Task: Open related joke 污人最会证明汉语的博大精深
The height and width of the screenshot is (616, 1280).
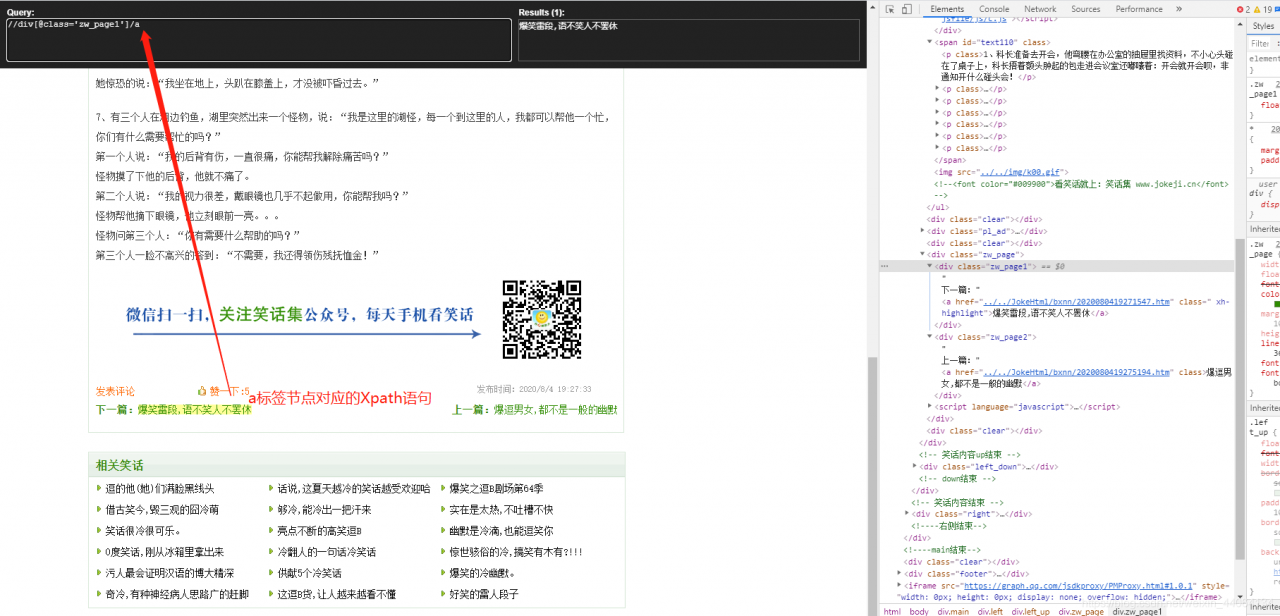Action: (169, 573)
